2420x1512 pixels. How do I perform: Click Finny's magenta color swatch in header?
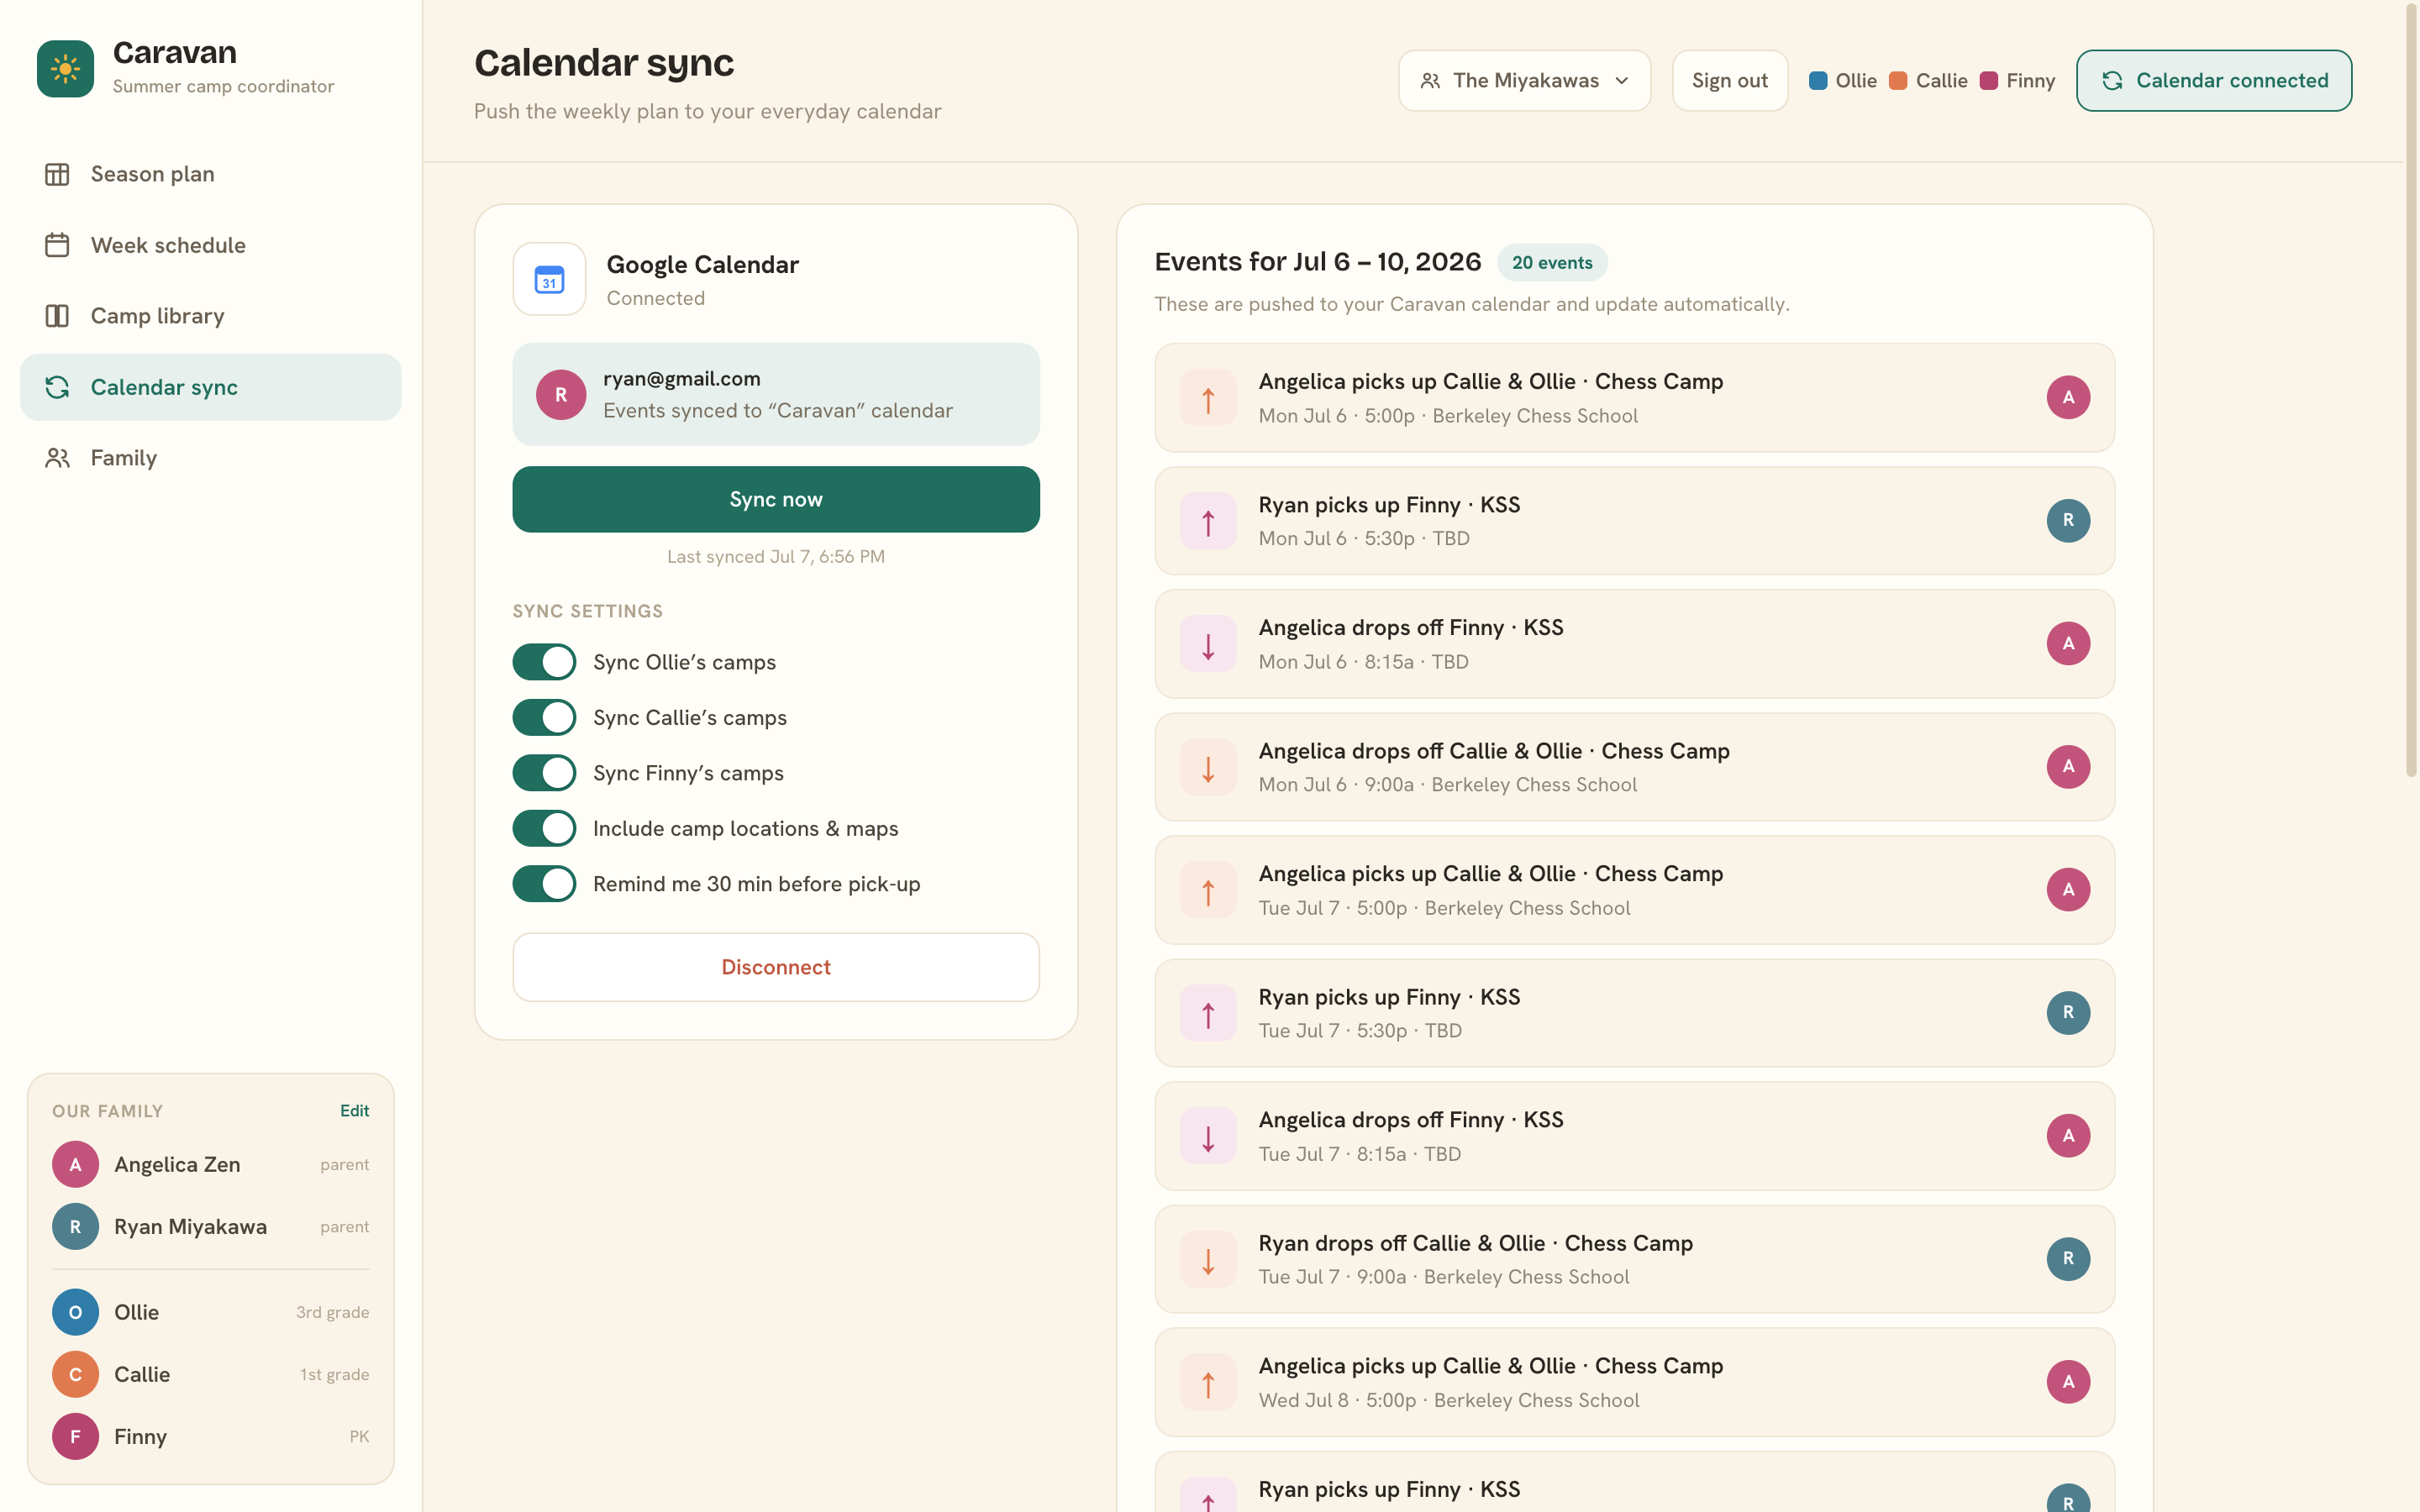pos(1989,81)
